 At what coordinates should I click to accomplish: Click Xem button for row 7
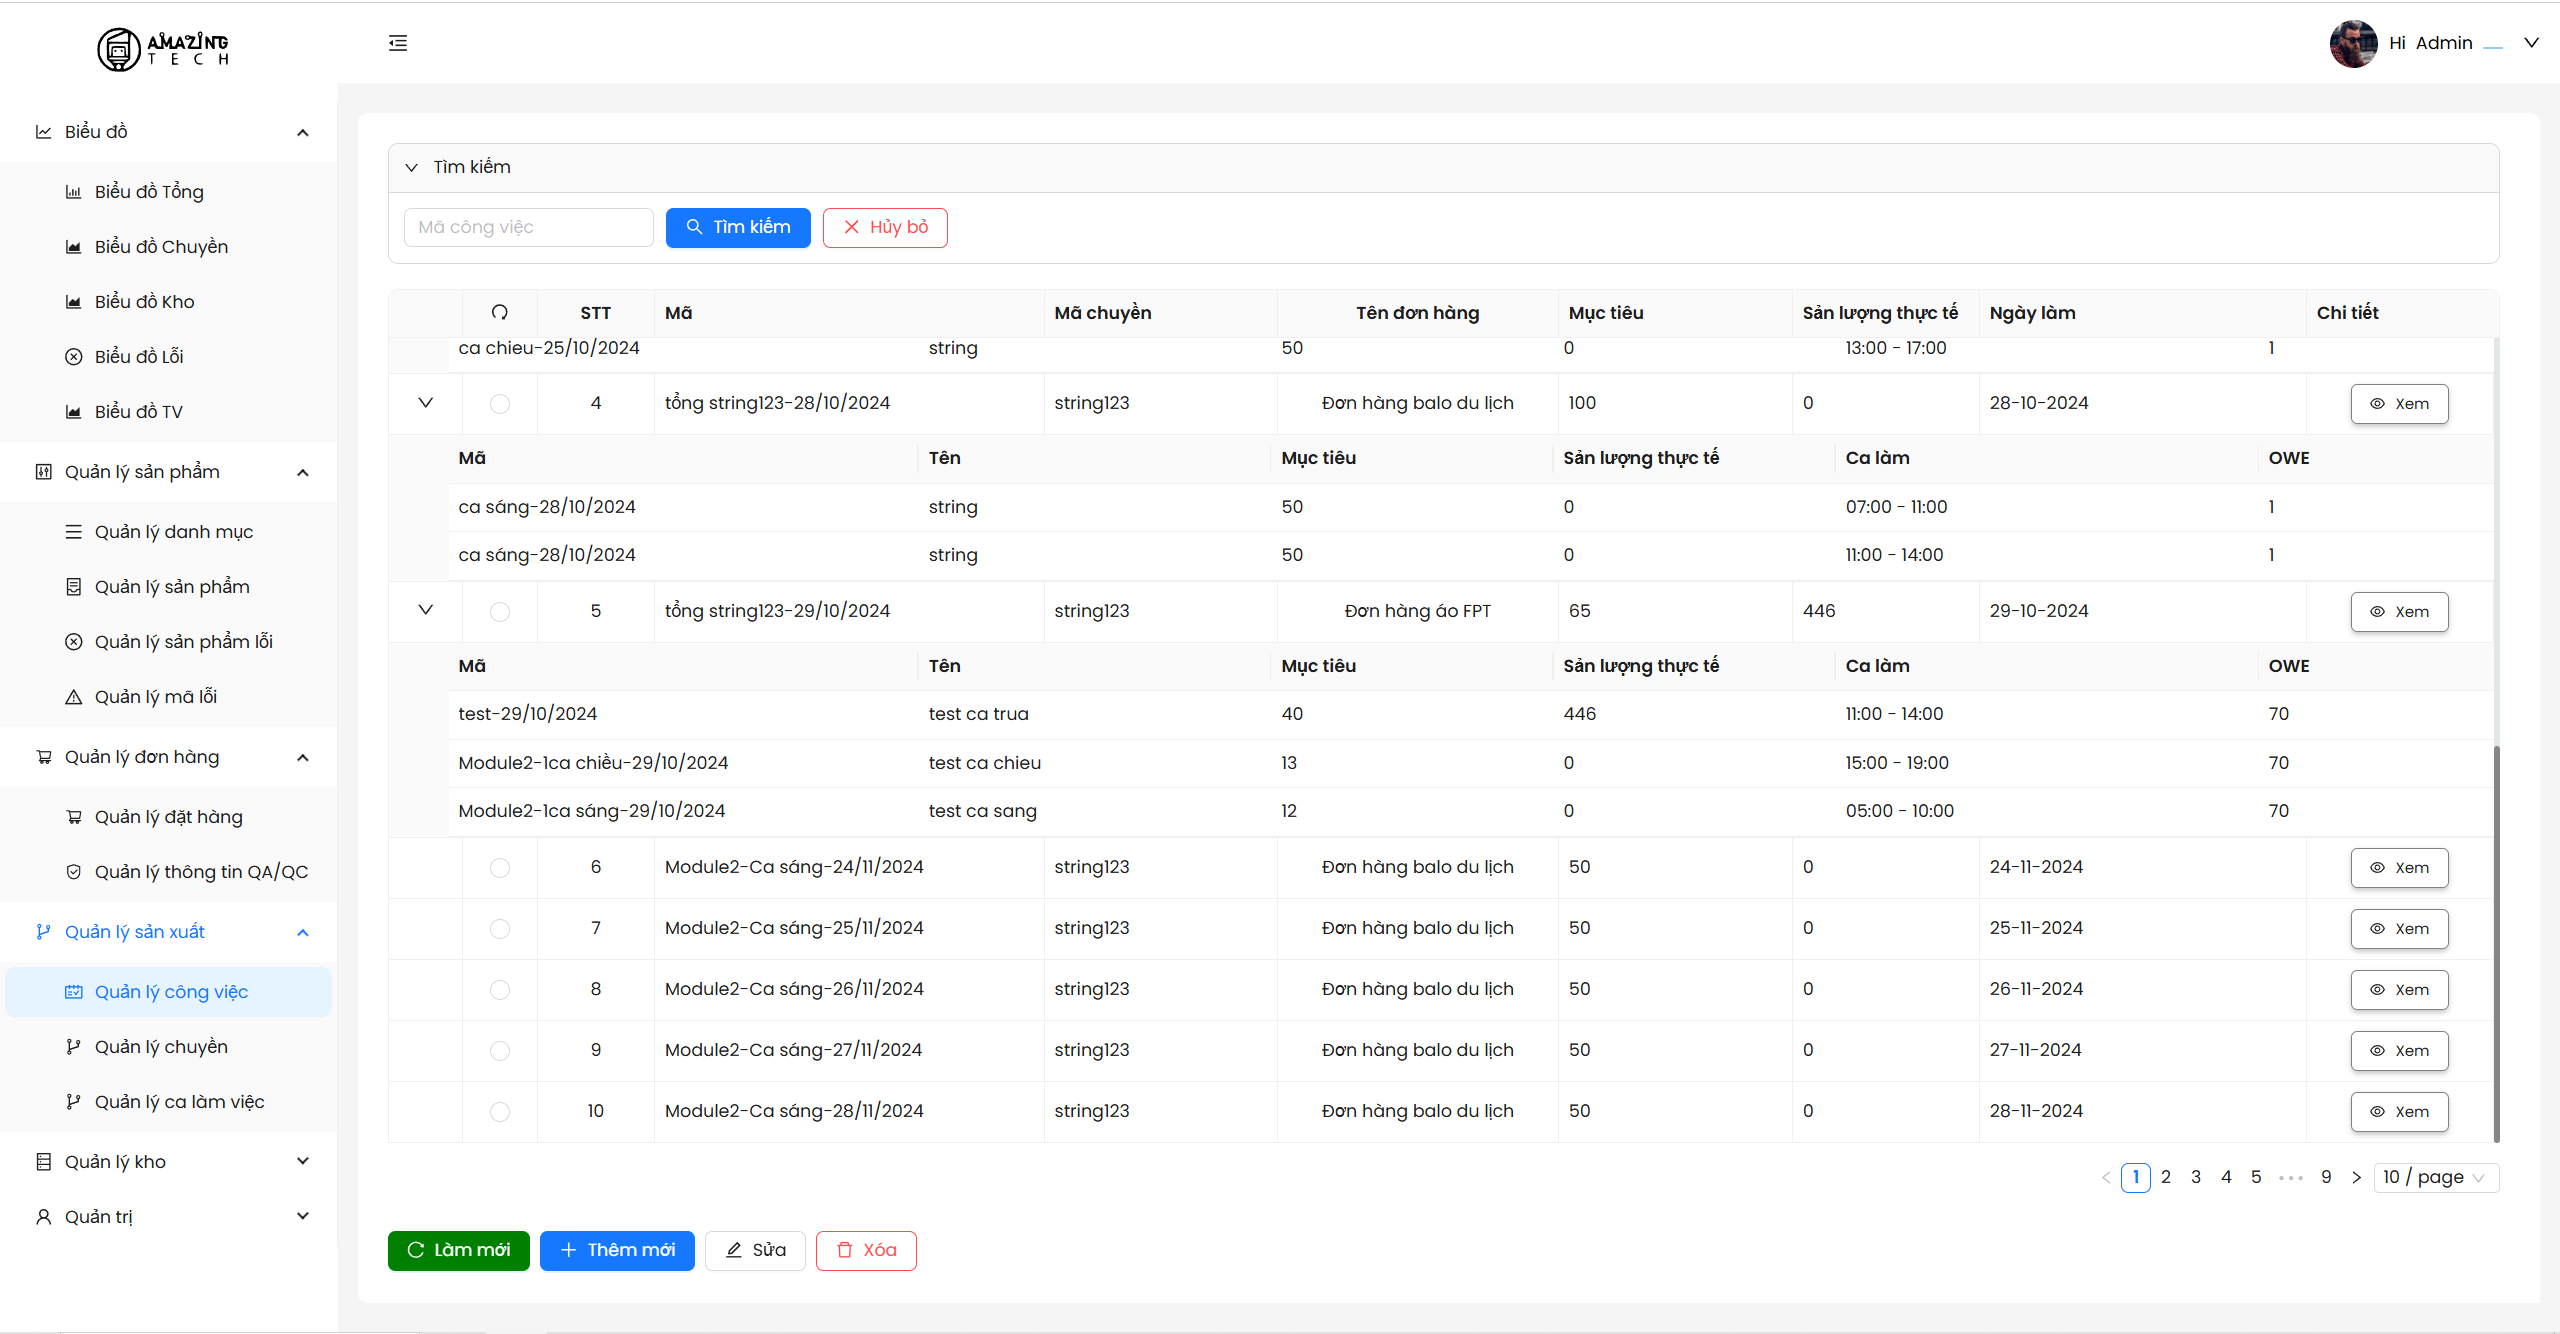[x=2399, y=929]
